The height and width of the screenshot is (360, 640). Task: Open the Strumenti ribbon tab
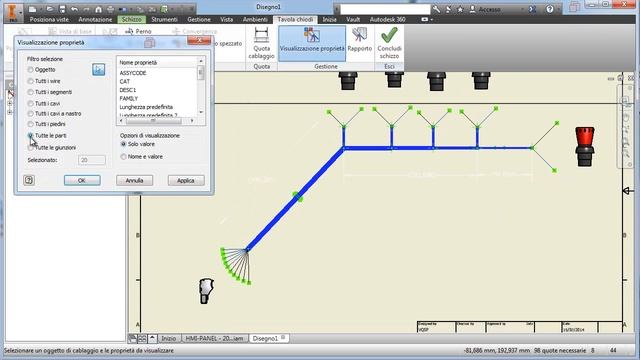pos(164,19)
